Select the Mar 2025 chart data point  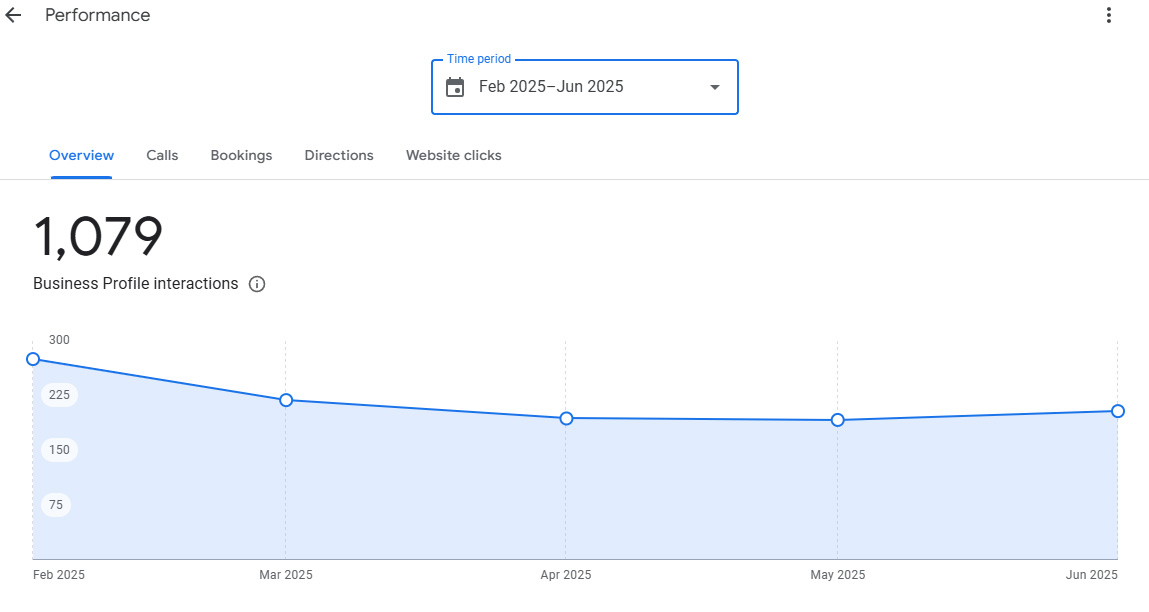pos(286,400)
